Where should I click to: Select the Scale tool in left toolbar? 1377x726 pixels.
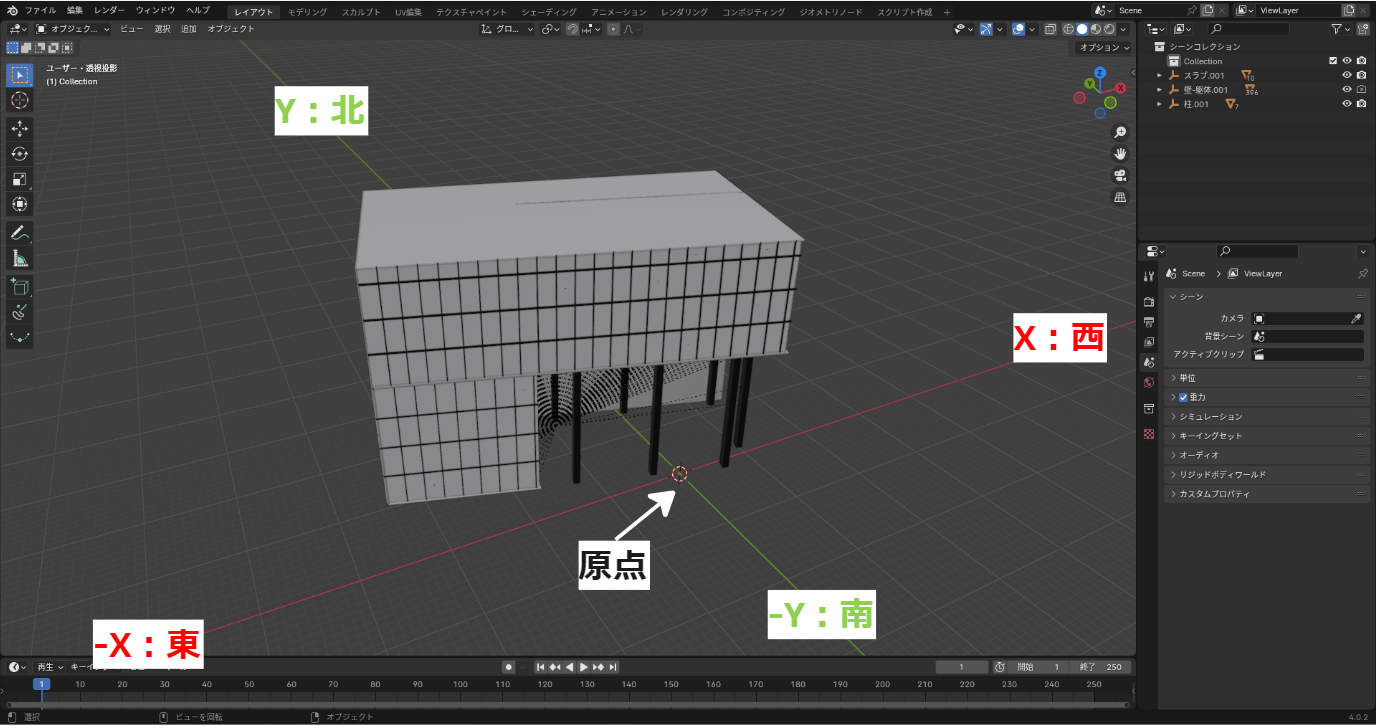pyautogui.click(x=19, y=179)
